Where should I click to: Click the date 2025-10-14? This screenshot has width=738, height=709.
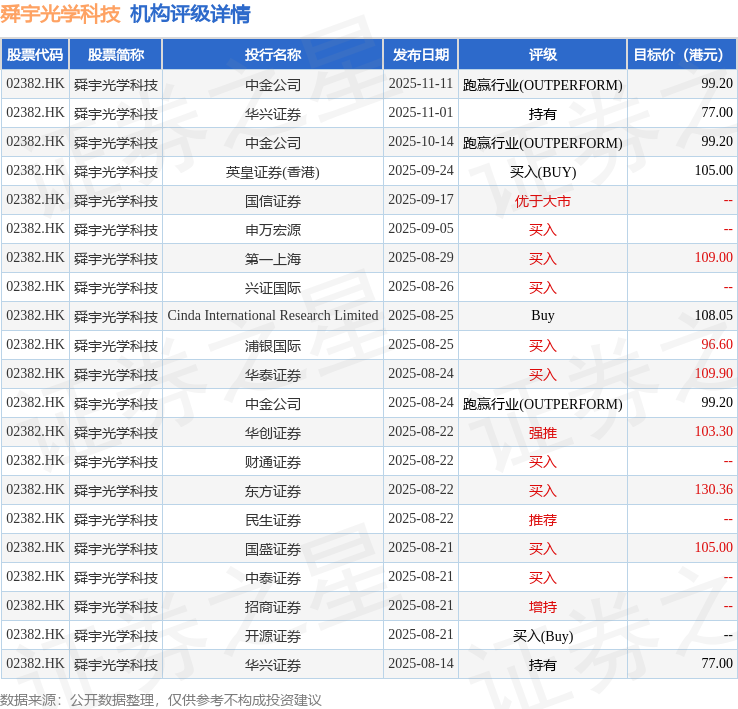[x=421, y=141]
